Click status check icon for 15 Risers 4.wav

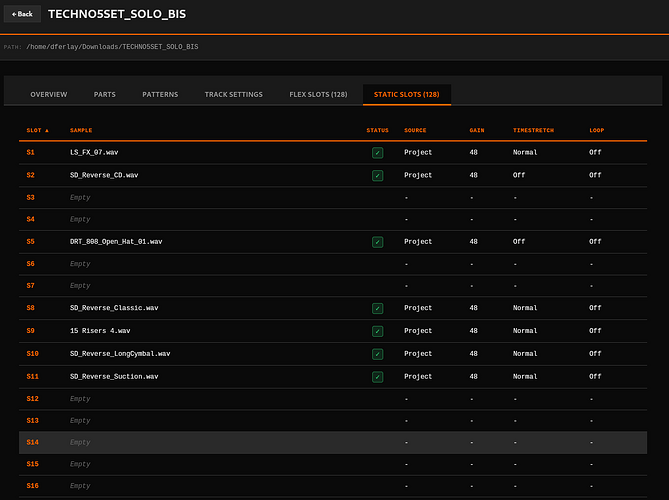tap(378, 331)
